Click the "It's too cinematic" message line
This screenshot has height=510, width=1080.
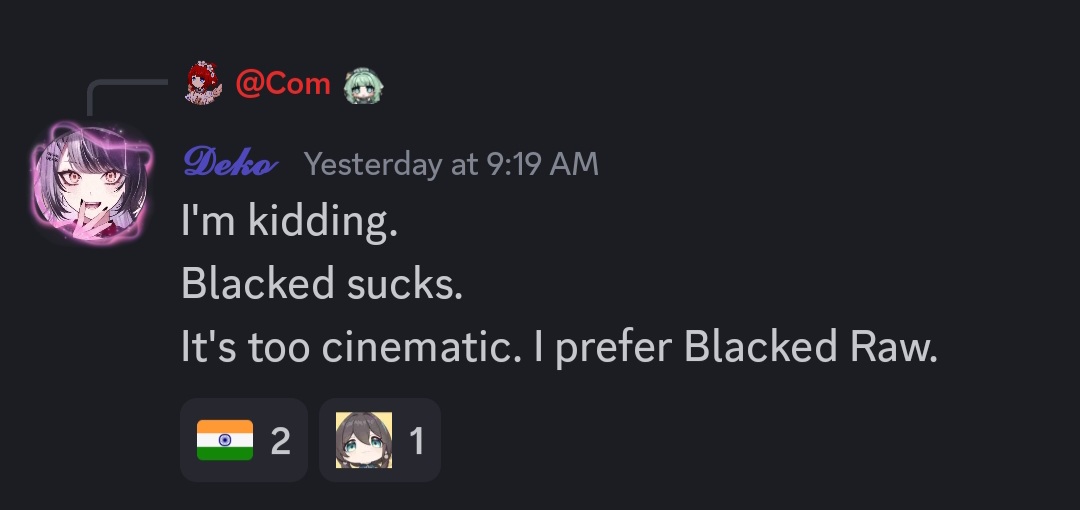click(x=559, y=346)
